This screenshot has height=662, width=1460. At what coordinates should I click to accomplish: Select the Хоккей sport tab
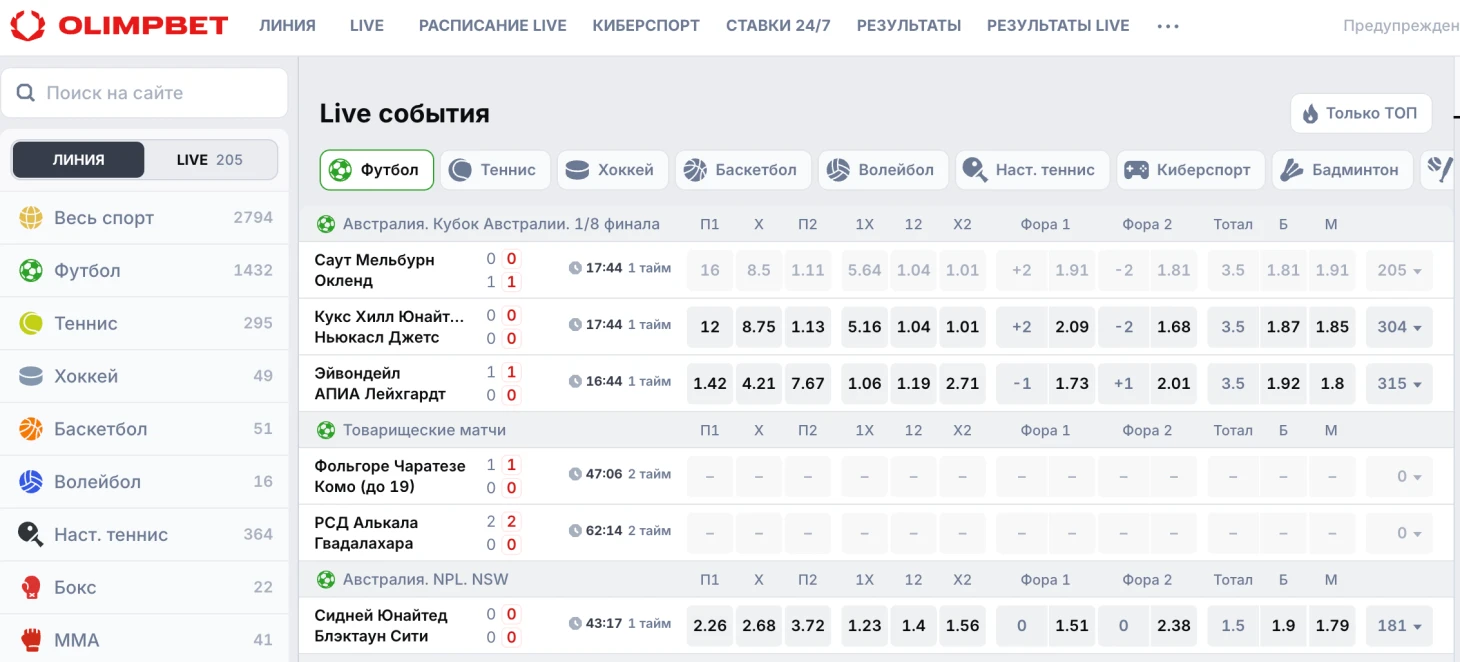tap(612, 170)
